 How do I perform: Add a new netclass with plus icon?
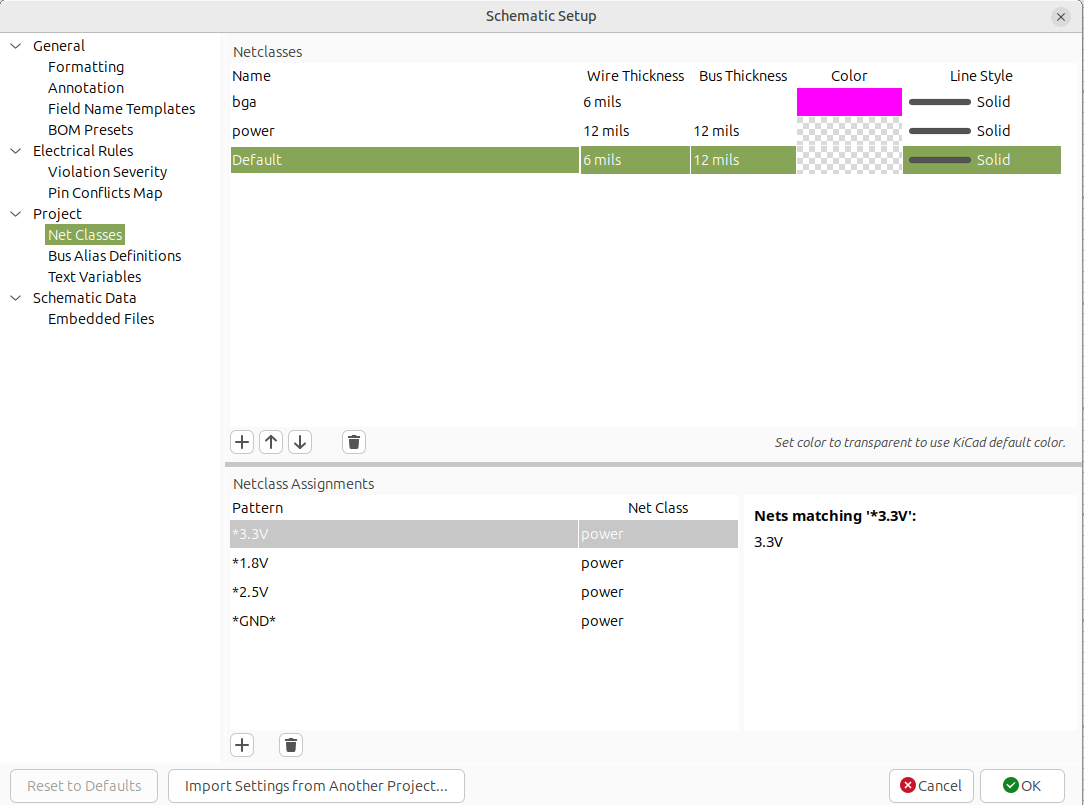[242, 442]
